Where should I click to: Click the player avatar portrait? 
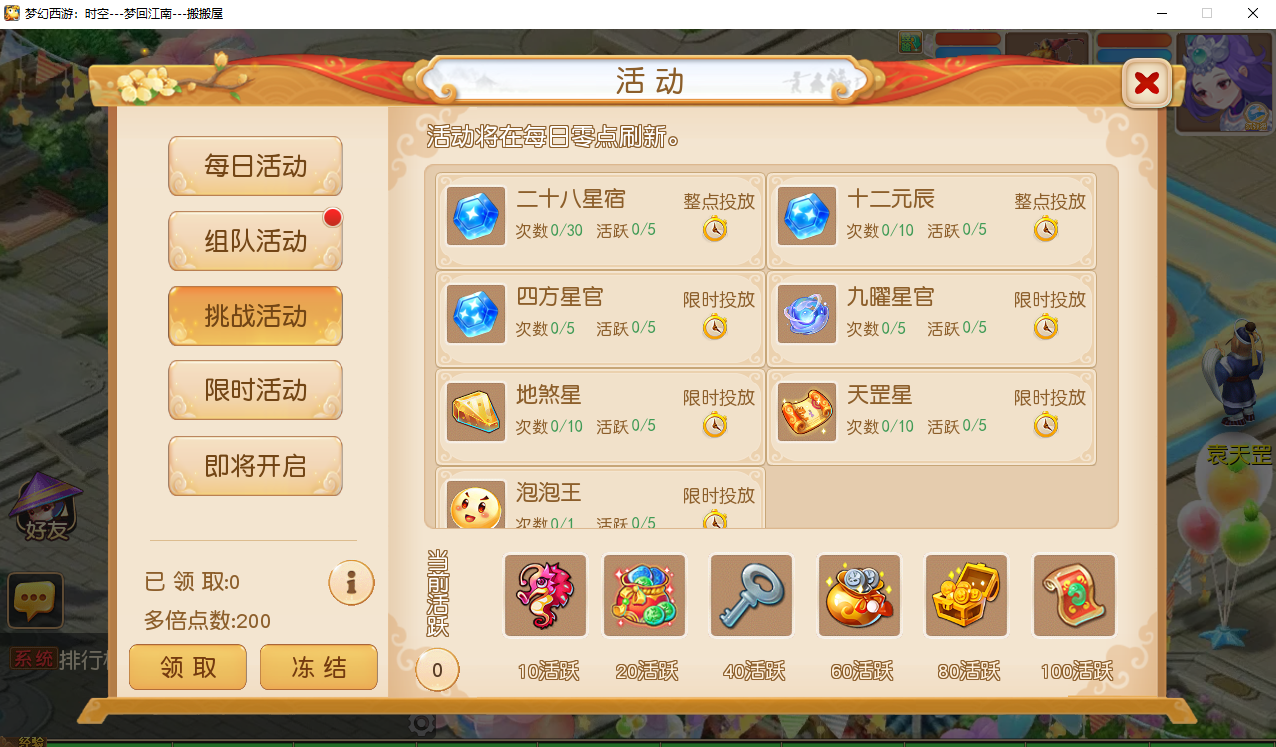click(1225, 82)
